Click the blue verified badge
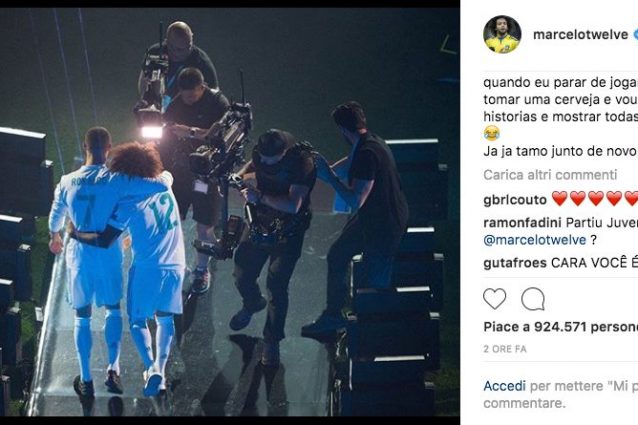Screen dimensions: 638x425 click(x=635, y=35)
